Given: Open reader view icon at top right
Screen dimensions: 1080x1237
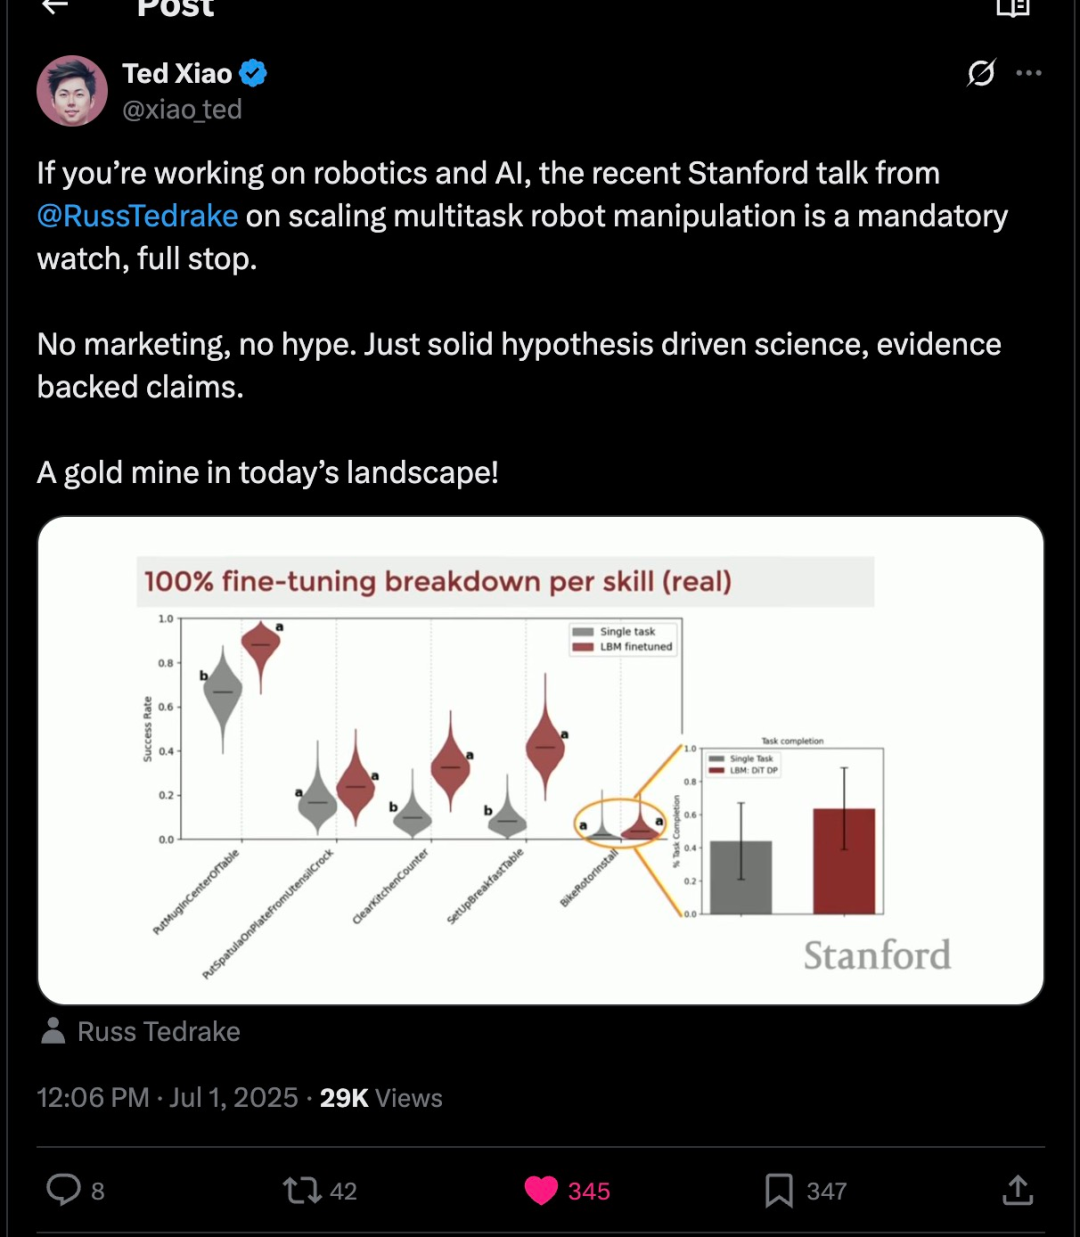Looking at the screenshot, I should 1012,8.
